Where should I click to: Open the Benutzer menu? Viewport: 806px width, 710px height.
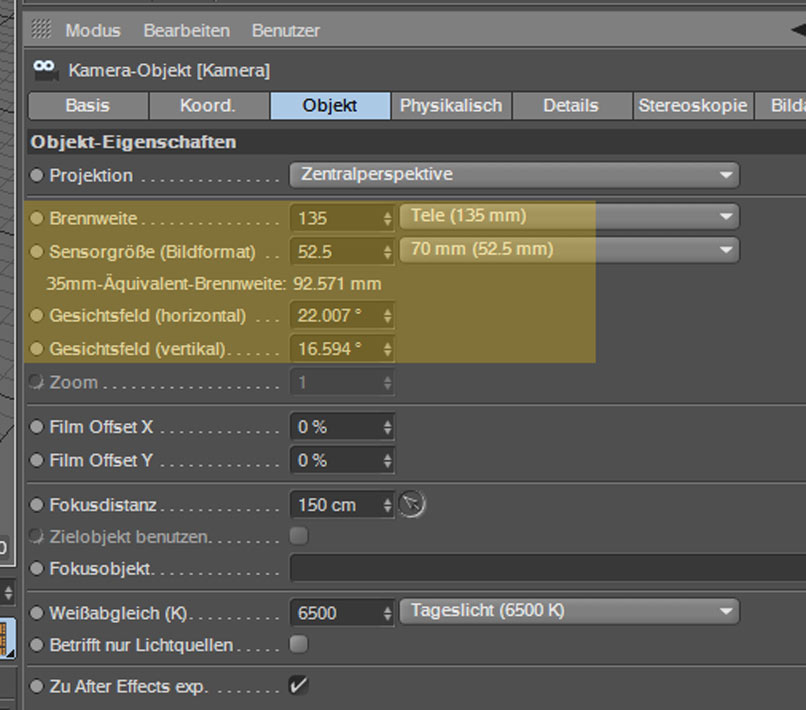click(x=286, y=30)
